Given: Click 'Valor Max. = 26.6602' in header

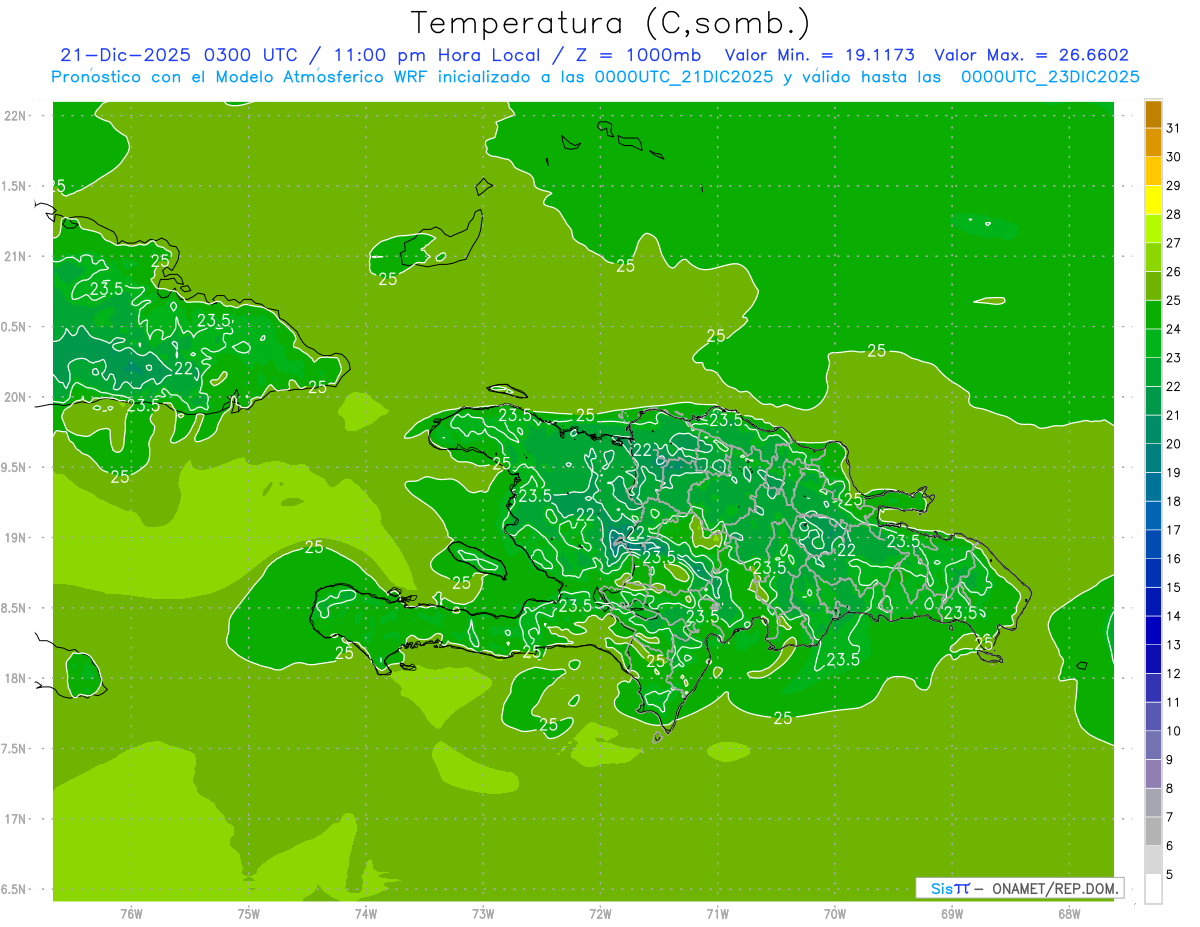Looking at the screenshot, I should [1031, 55].
